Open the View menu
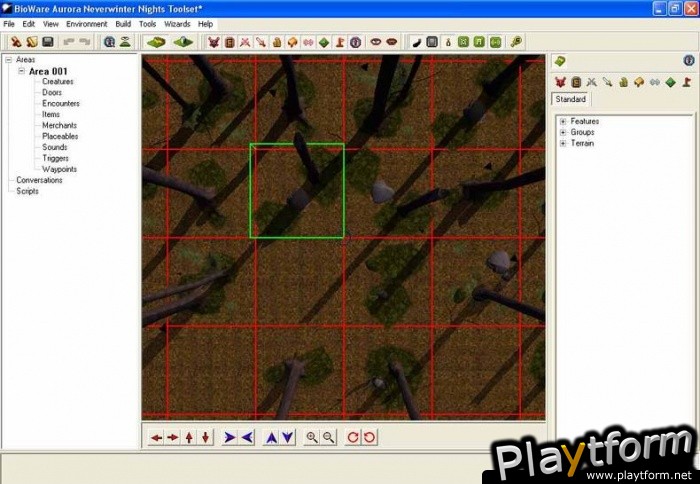 point(50,24)
